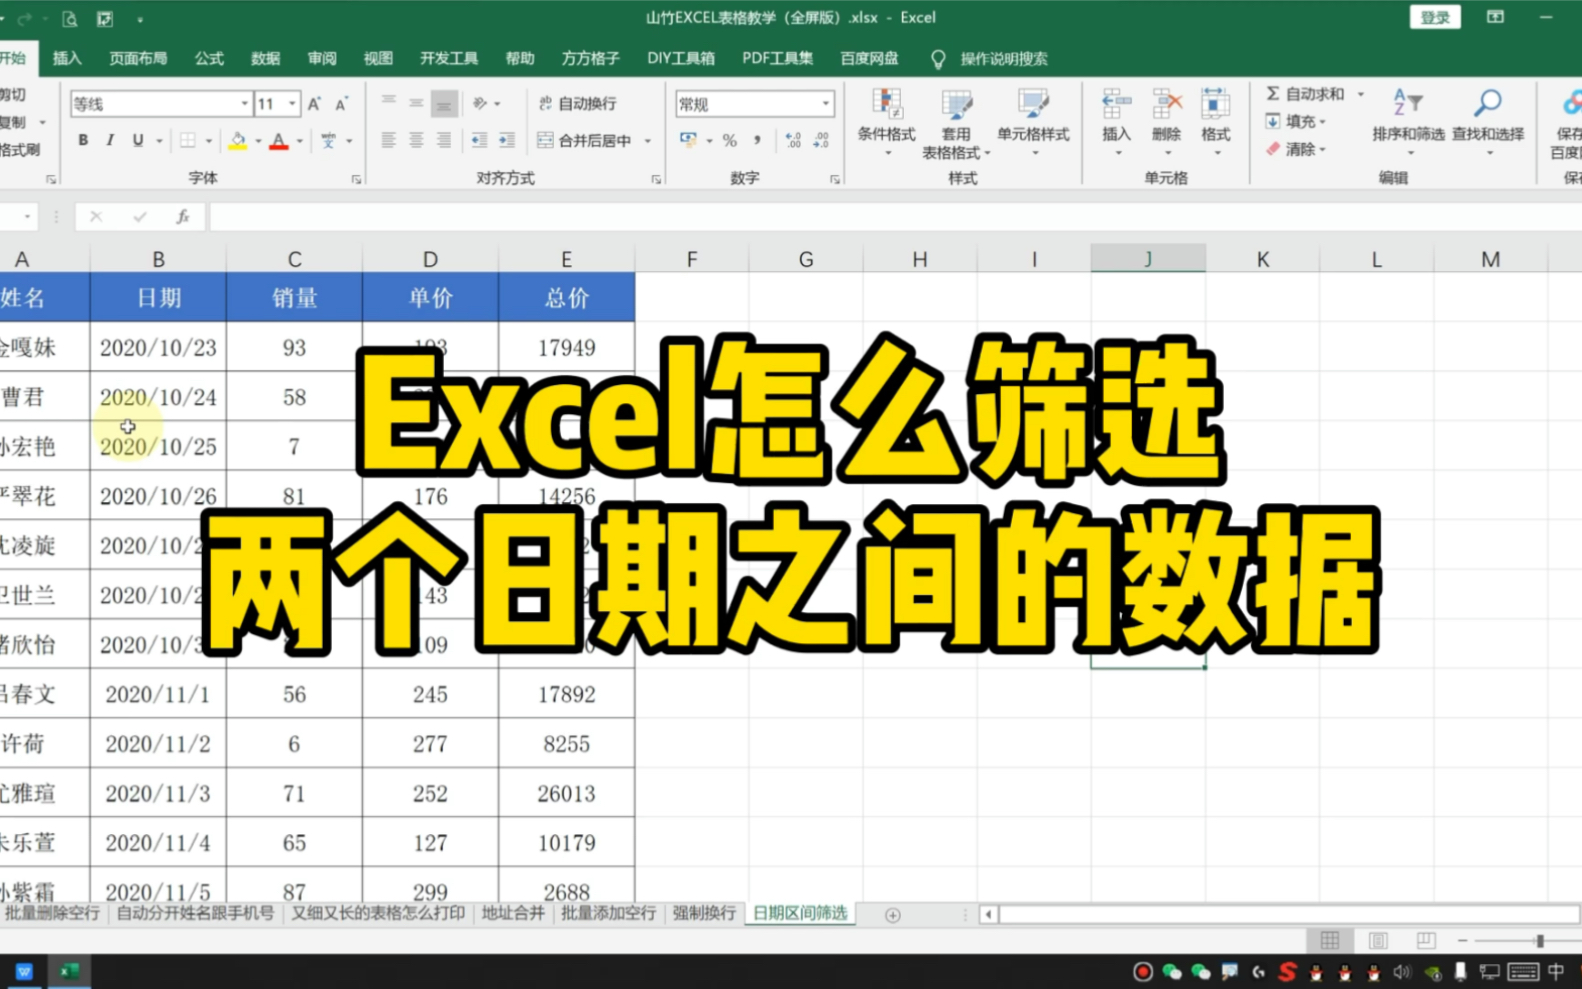Apply percent style

point(730,140)
